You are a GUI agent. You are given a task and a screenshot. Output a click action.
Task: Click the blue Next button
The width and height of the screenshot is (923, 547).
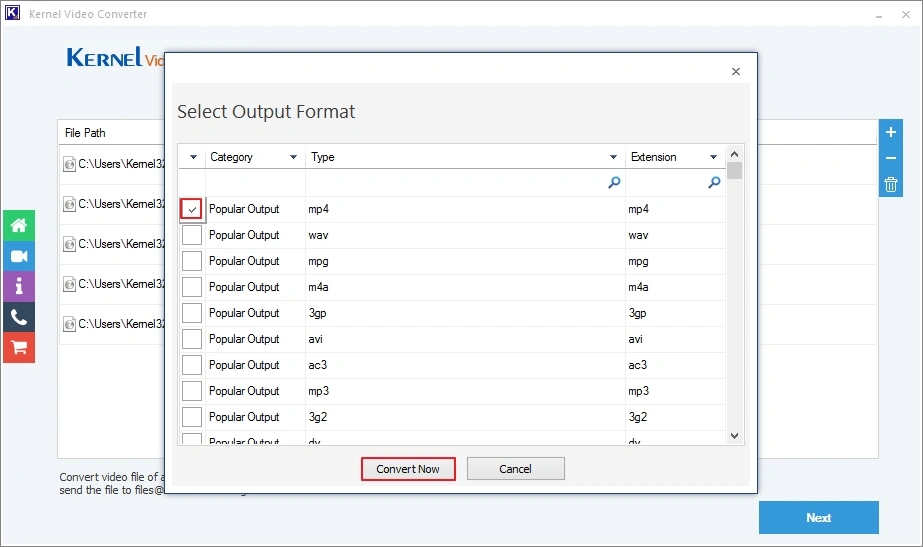pos(818,518)
